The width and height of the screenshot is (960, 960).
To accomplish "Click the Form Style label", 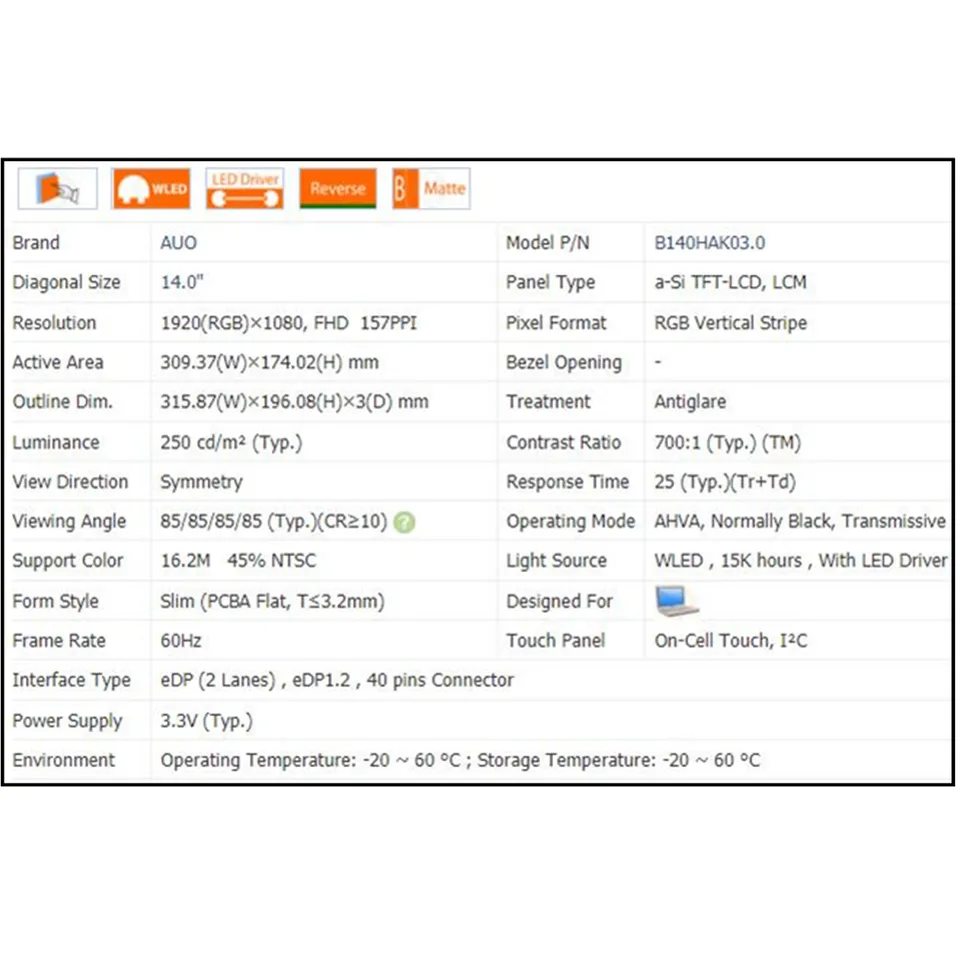I will click(x=56, y=601).
